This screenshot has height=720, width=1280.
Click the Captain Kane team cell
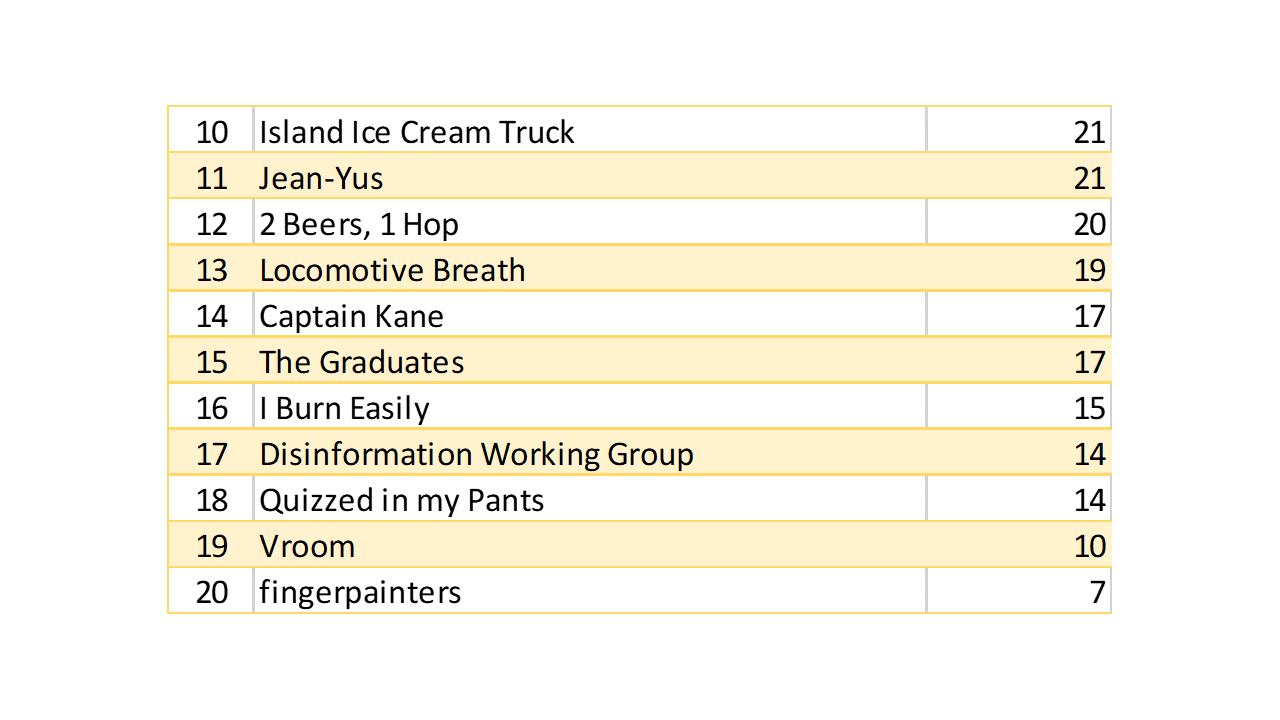click(351, 316)
